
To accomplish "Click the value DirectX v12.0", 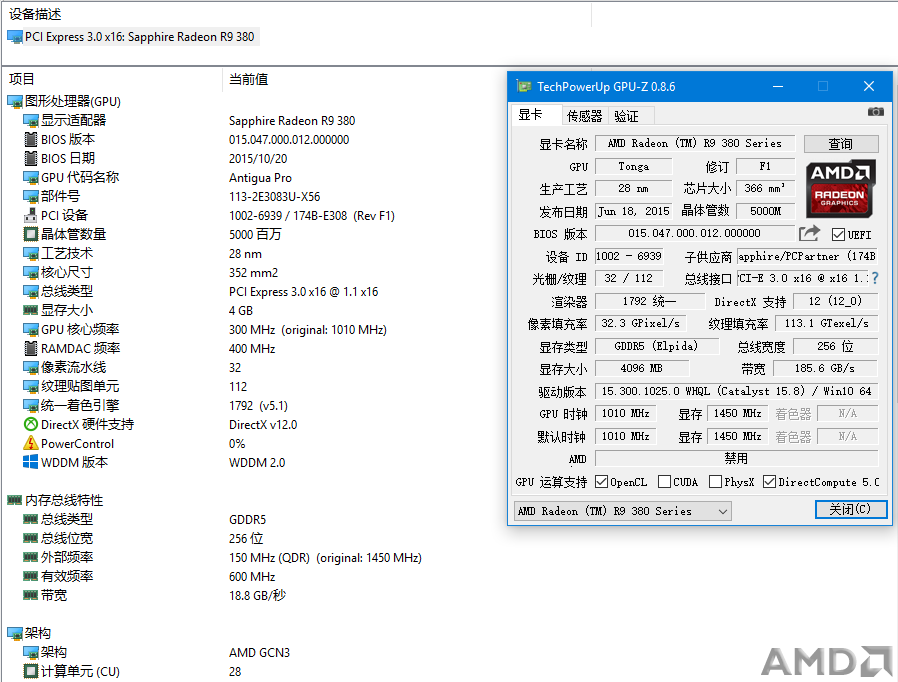I will click(263, 424).
